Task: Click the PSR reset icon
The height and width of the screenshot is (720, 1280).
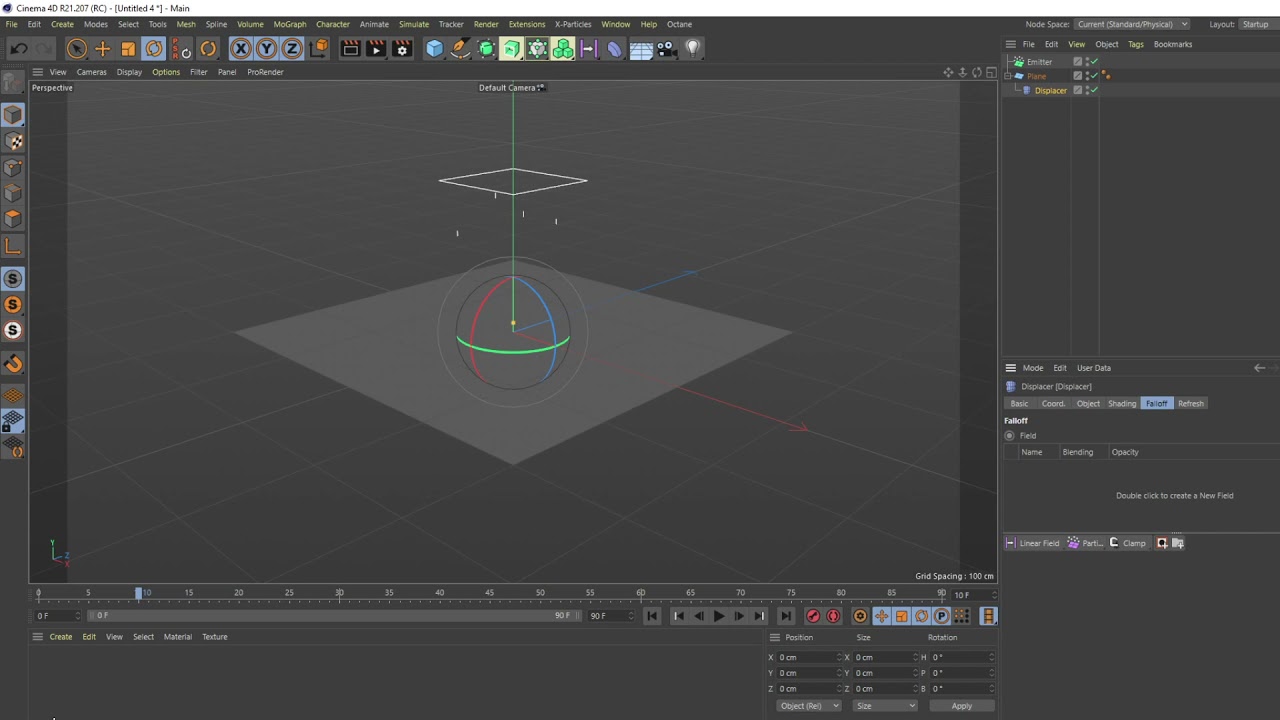Action: 181,48
